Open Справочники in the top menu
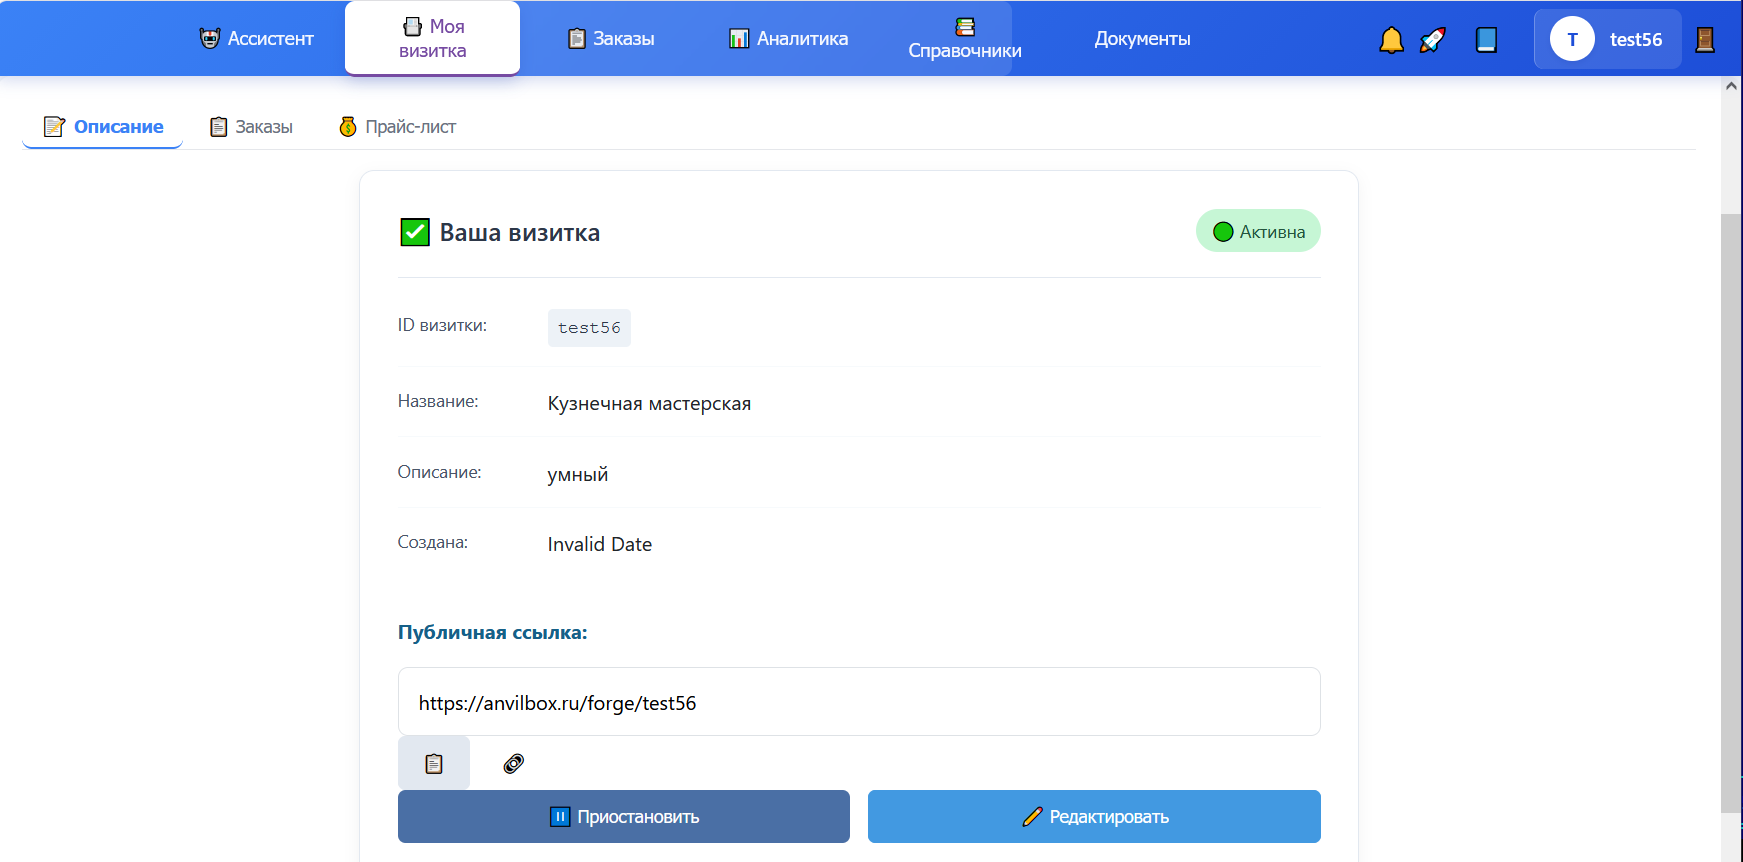 click(x=965, y=39)
